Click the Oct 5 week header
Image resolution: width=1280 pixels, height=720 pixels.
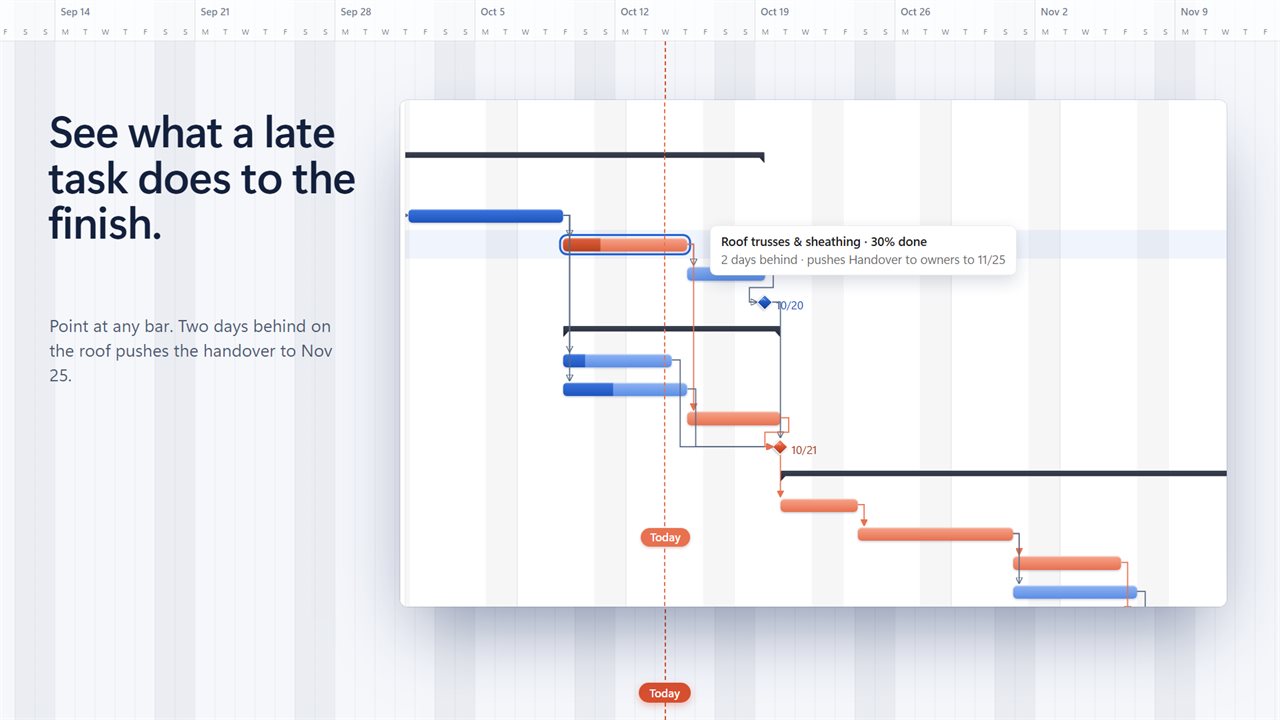click(492, 12)
